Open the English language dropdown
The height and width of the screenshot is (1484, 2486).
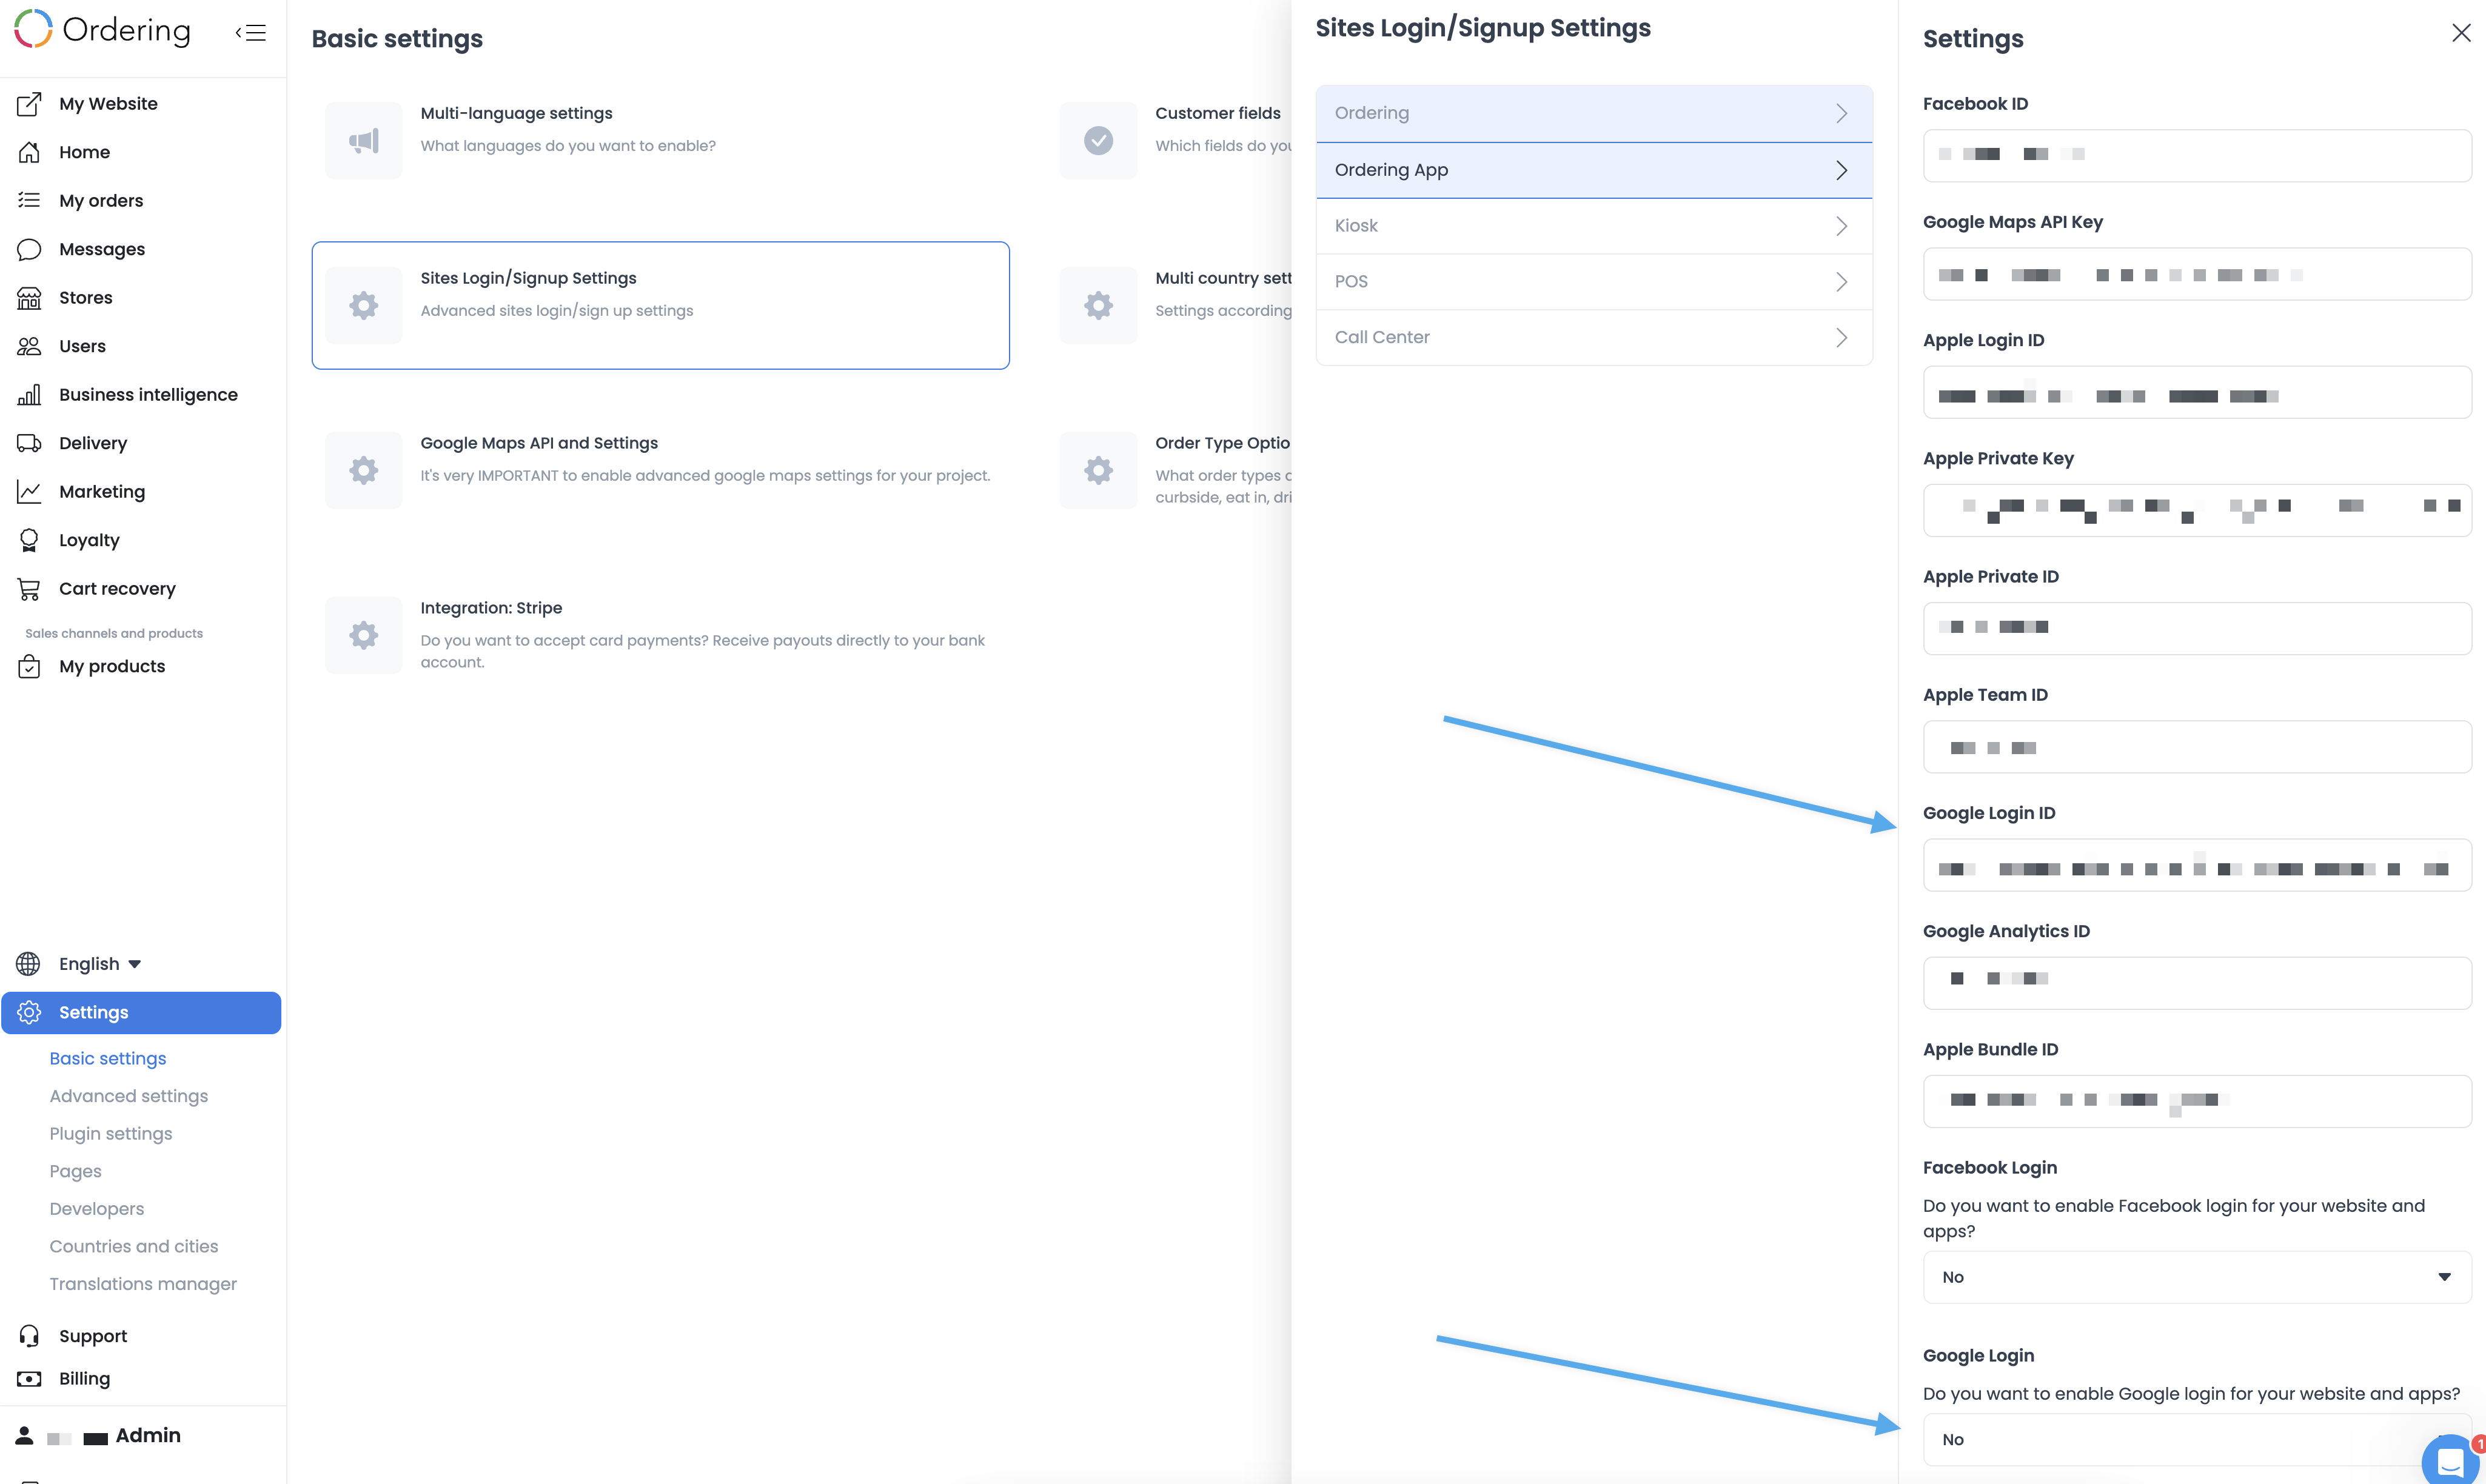[x=100, y=964]
